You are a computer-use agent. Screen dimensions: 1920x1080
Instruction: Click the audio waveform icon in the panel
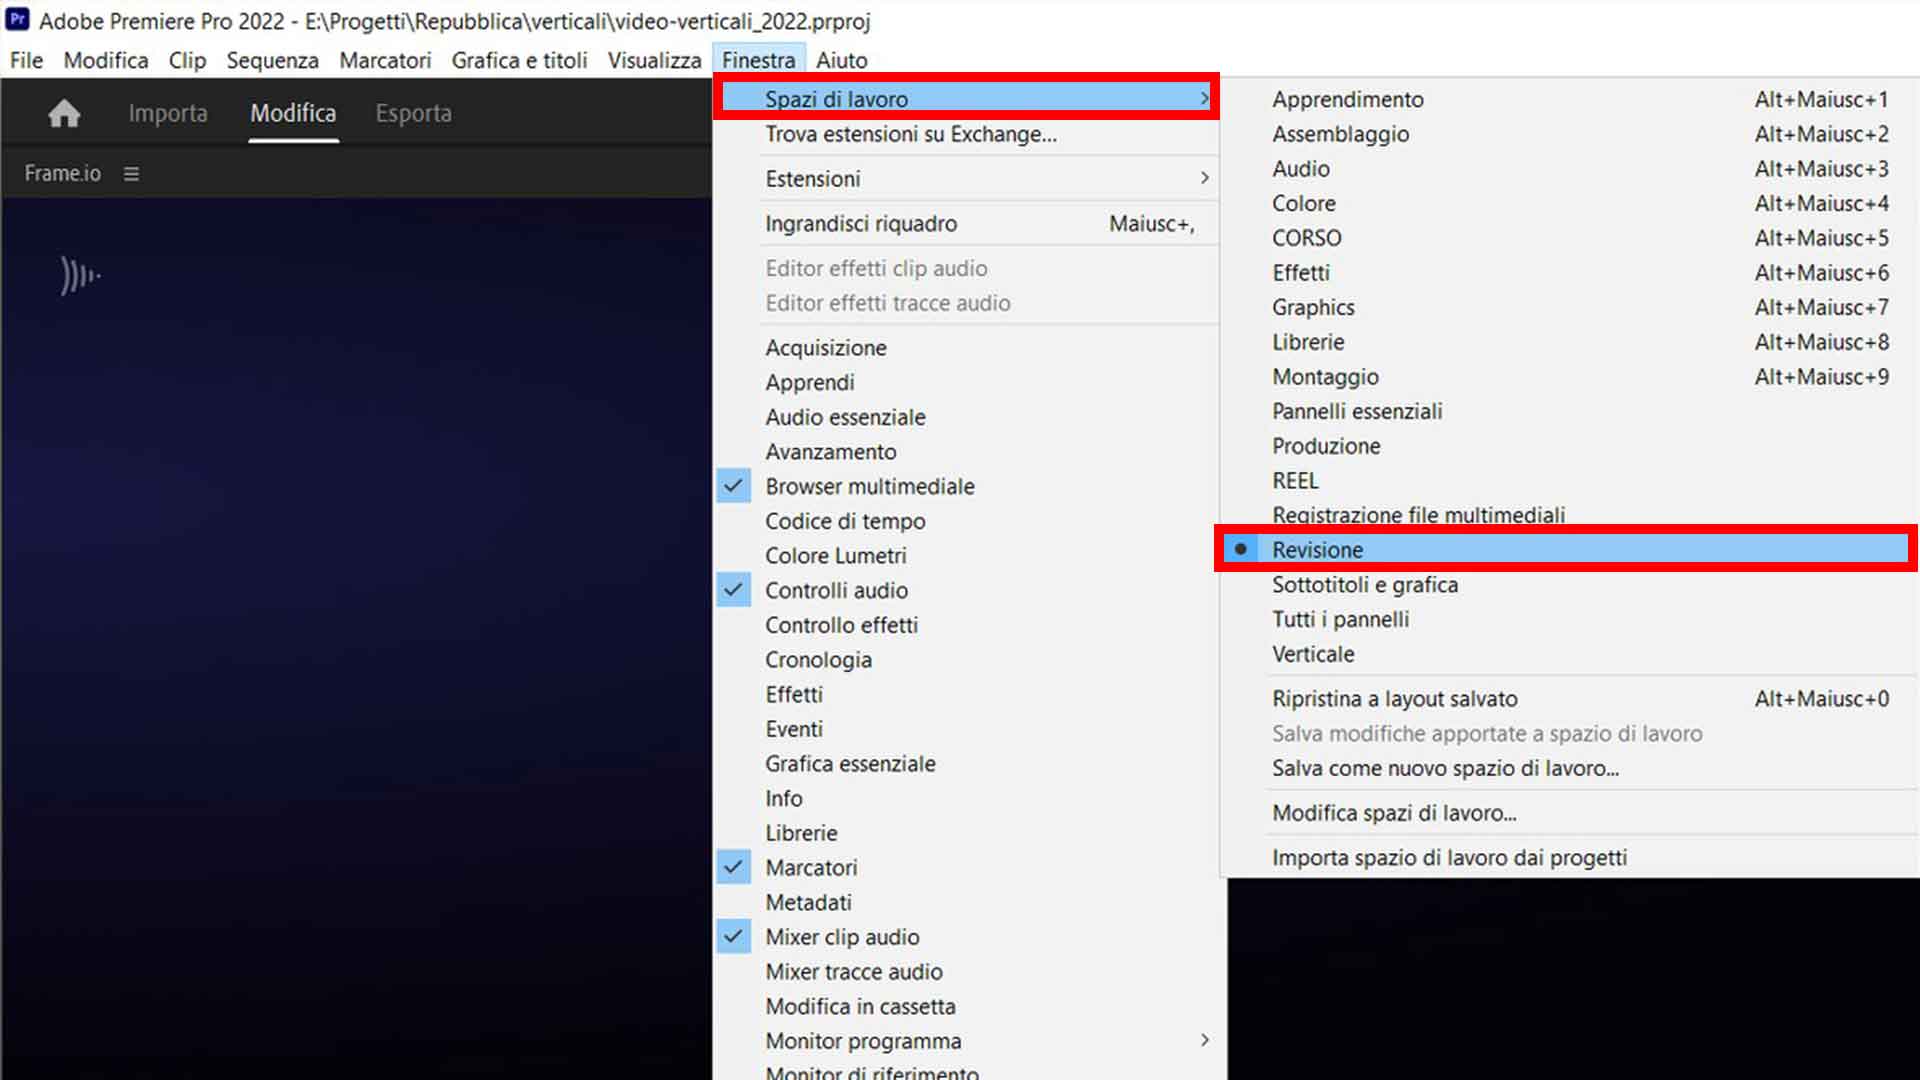tap(80, 275)
